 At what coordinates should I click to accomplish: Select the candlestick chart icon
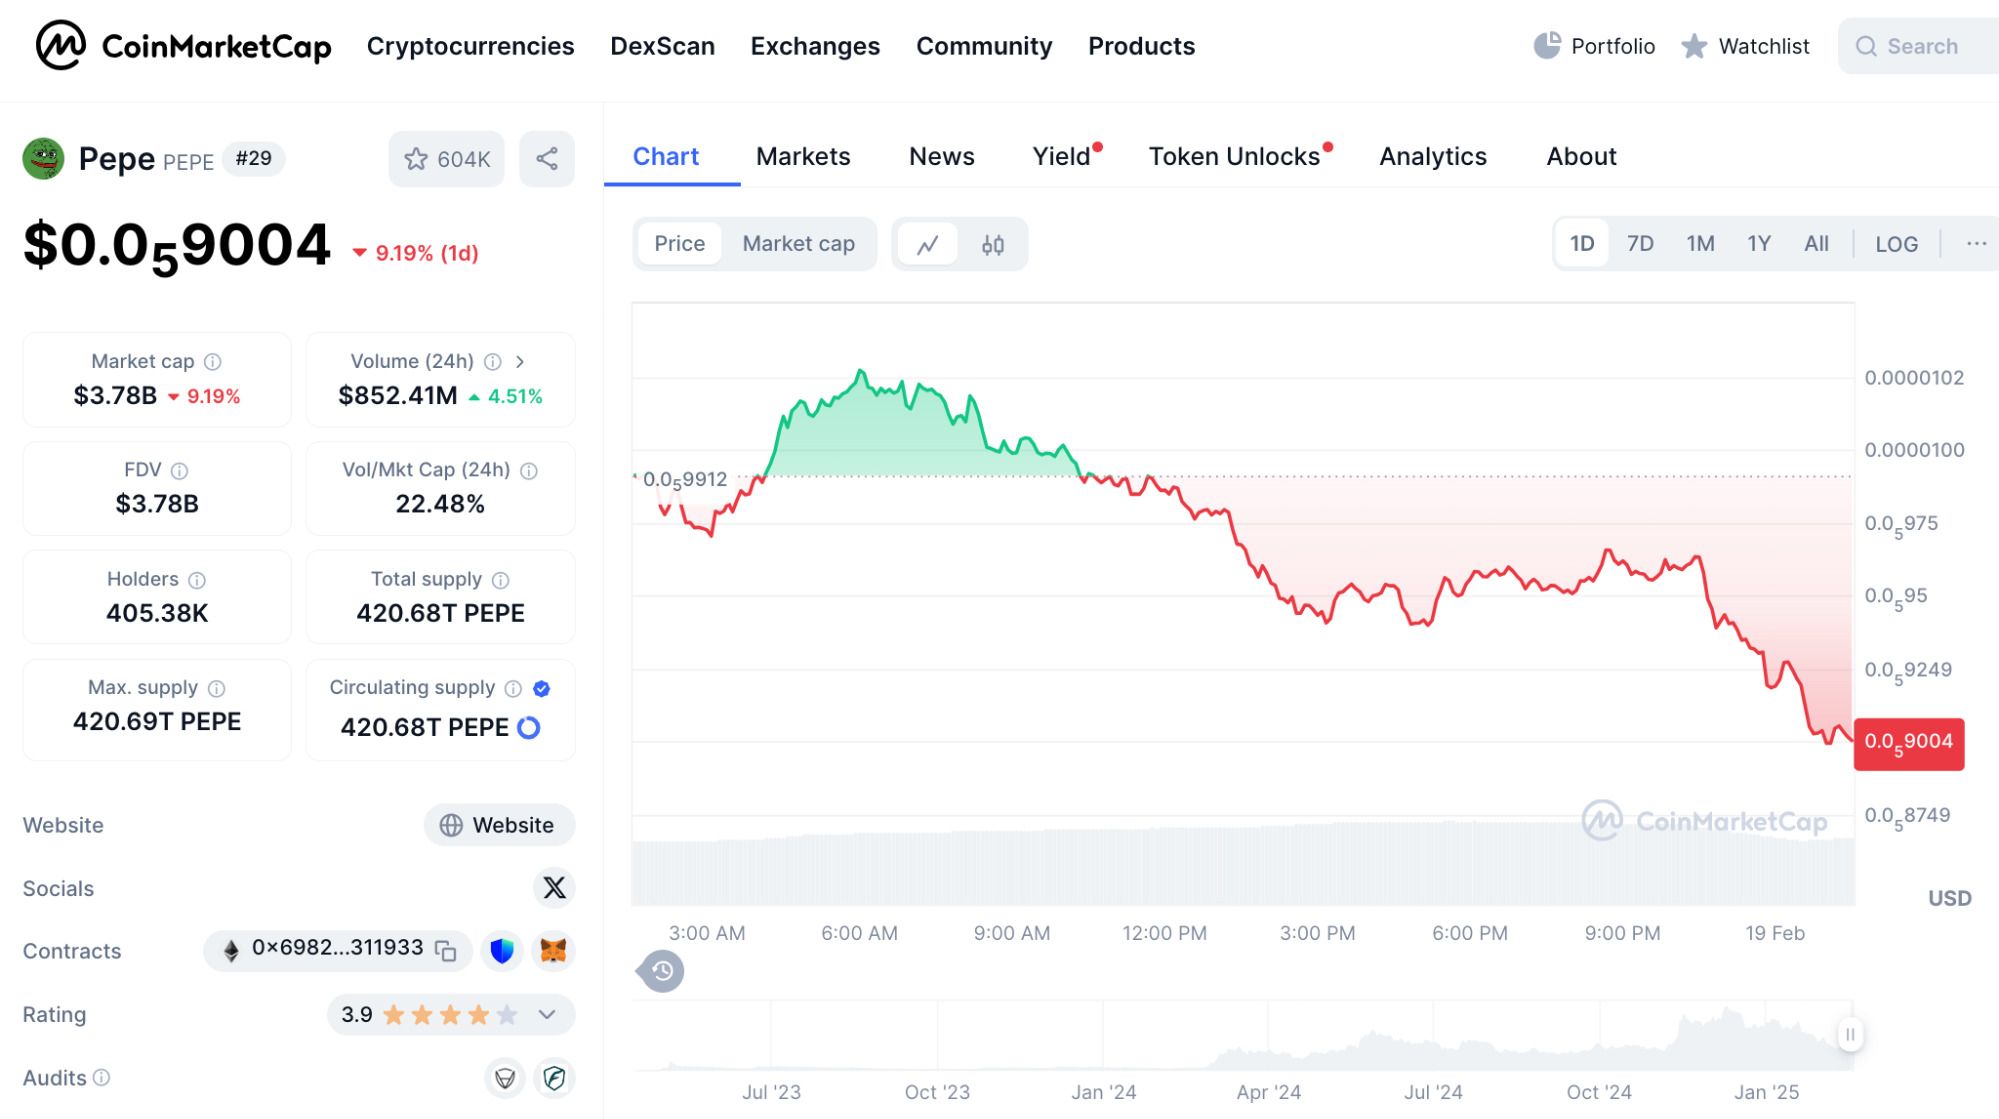click(x=992, y=244)
